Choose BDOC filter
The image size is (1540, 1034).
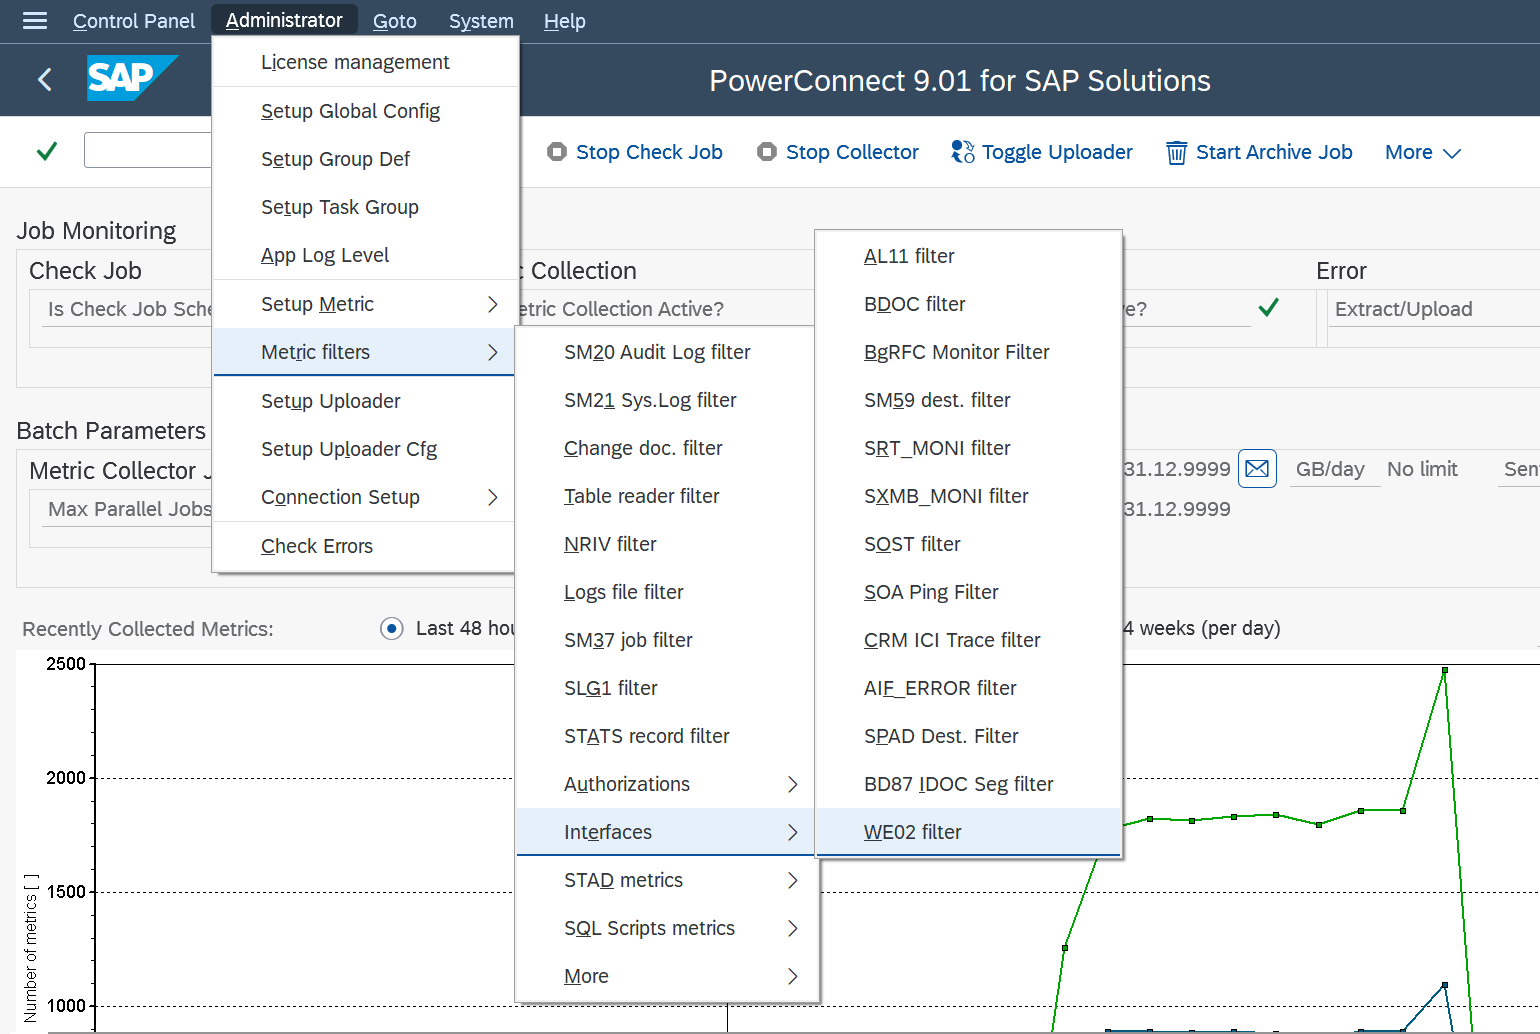coord(968,304)
